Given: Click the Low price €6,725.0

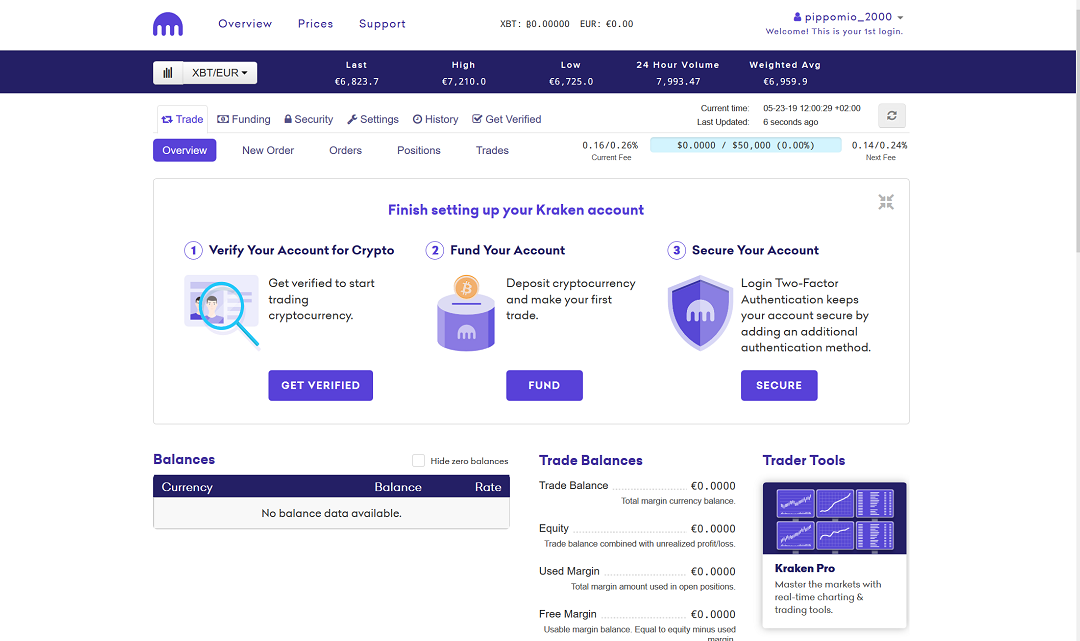Looking at the screenshot, I should click(x=571, y=81).
